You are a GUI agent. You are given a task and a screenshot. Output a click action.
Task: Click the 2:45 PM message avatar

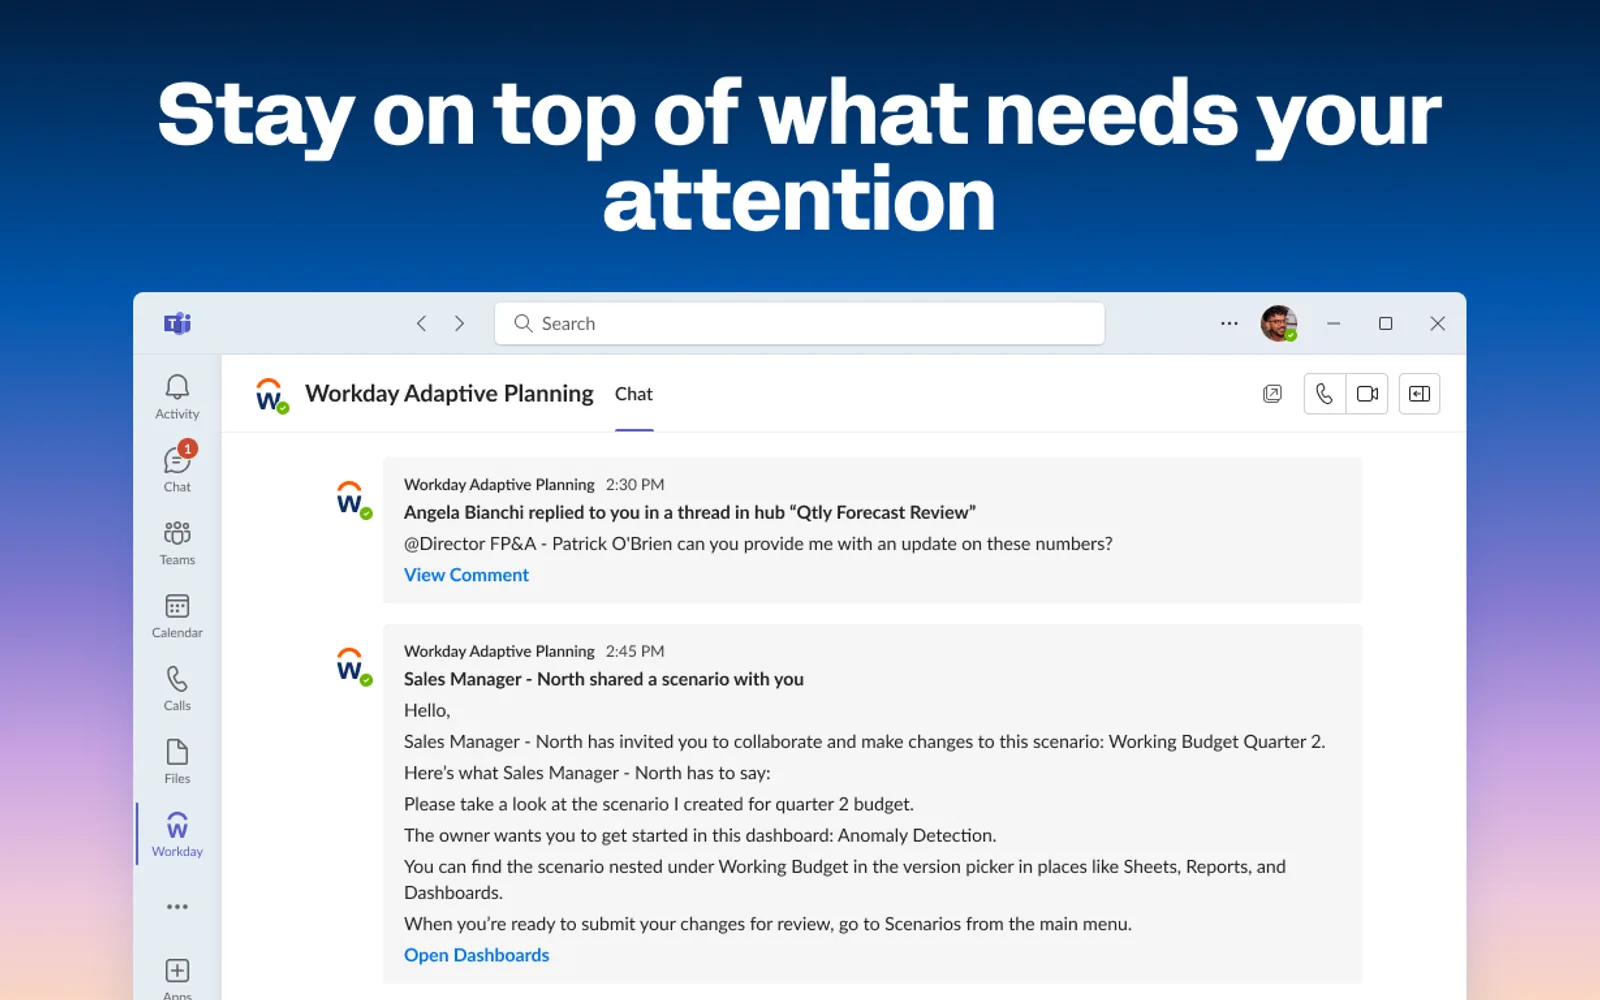[x=353, y=666]
